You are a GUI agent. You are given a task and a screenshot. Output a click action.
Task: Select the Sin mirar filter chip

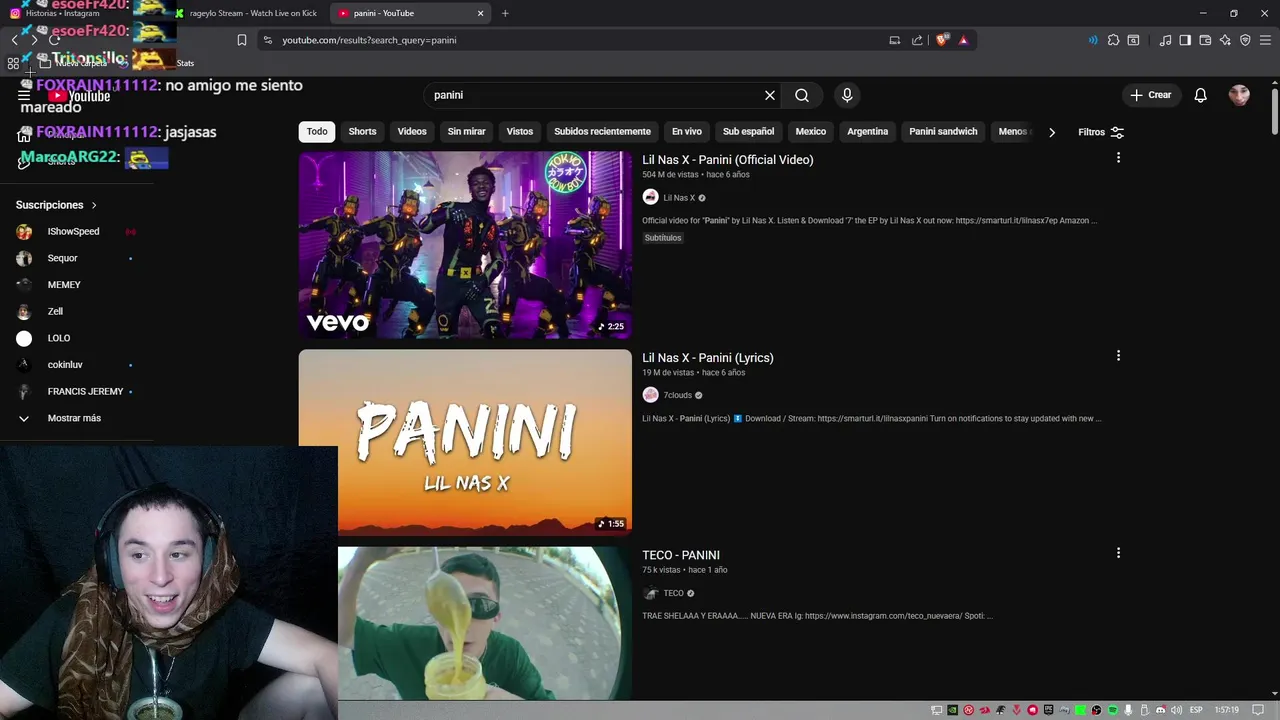click(466, 132)
